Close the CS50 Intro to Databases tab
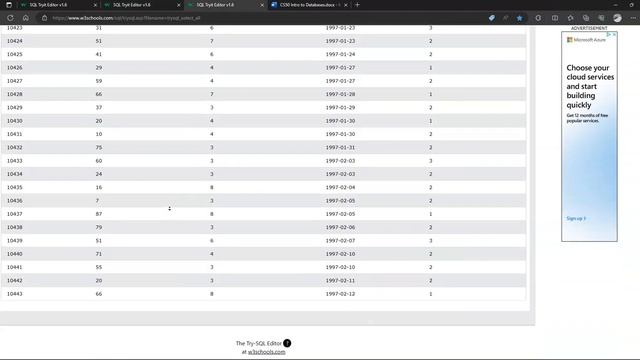 point(346,5)
